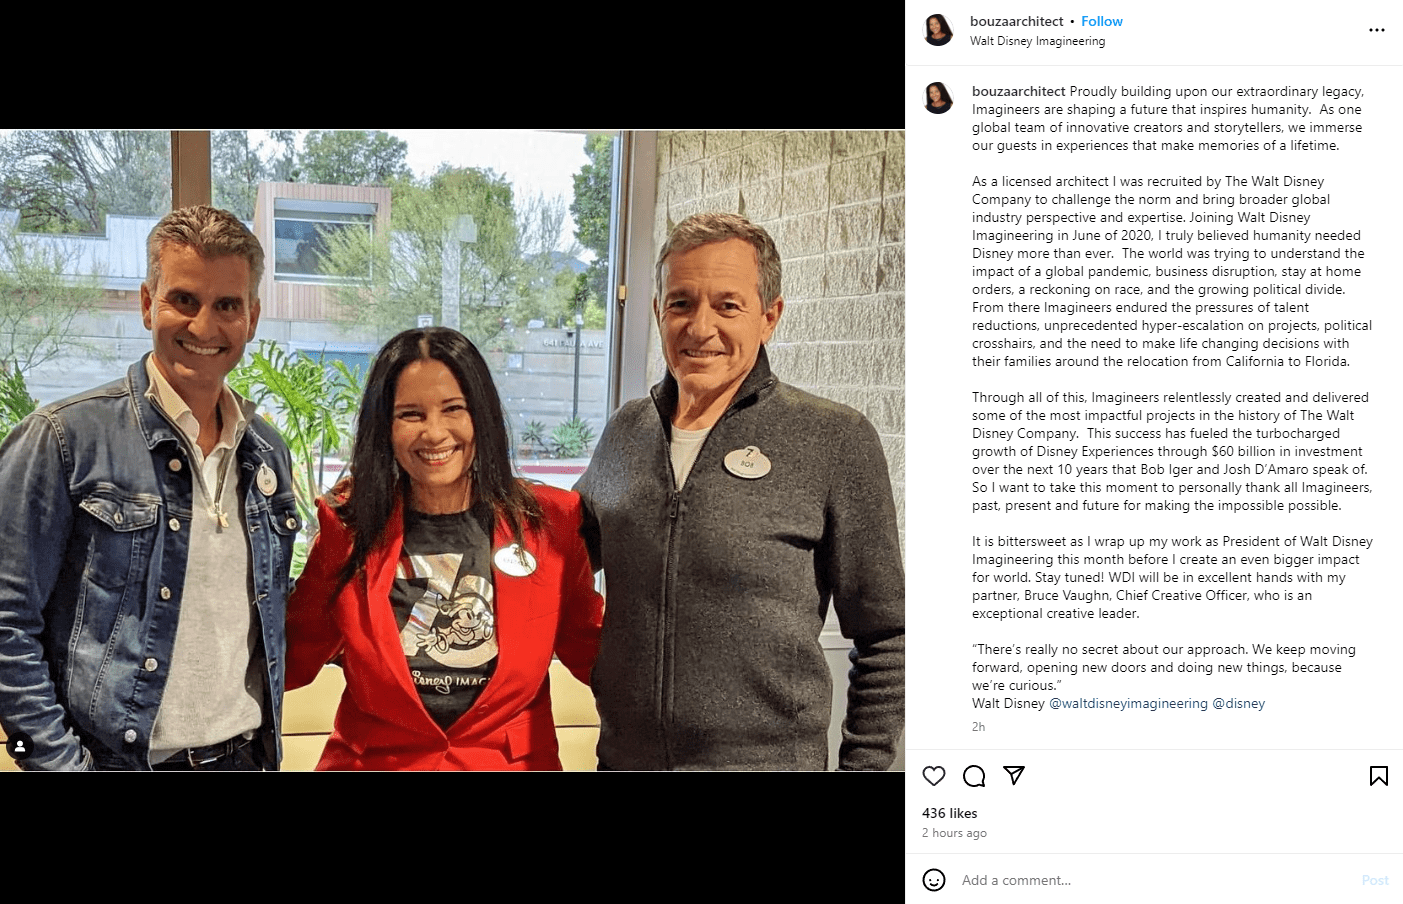The image size is (1403, 904).
Task: Open the @disney mention link
Action: (x=1238, y=703)
